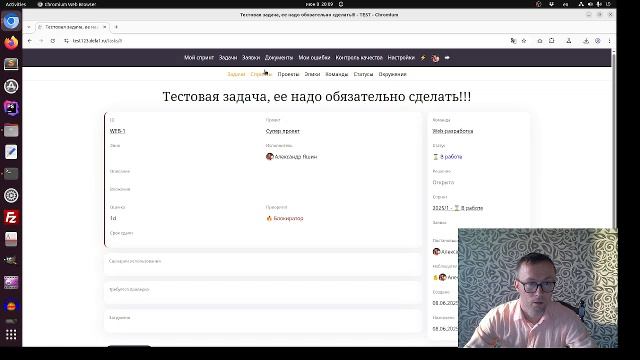The width and height of the screenshot is (640, 360).
Task: Show Applications grid in dock
Action: 11,335
